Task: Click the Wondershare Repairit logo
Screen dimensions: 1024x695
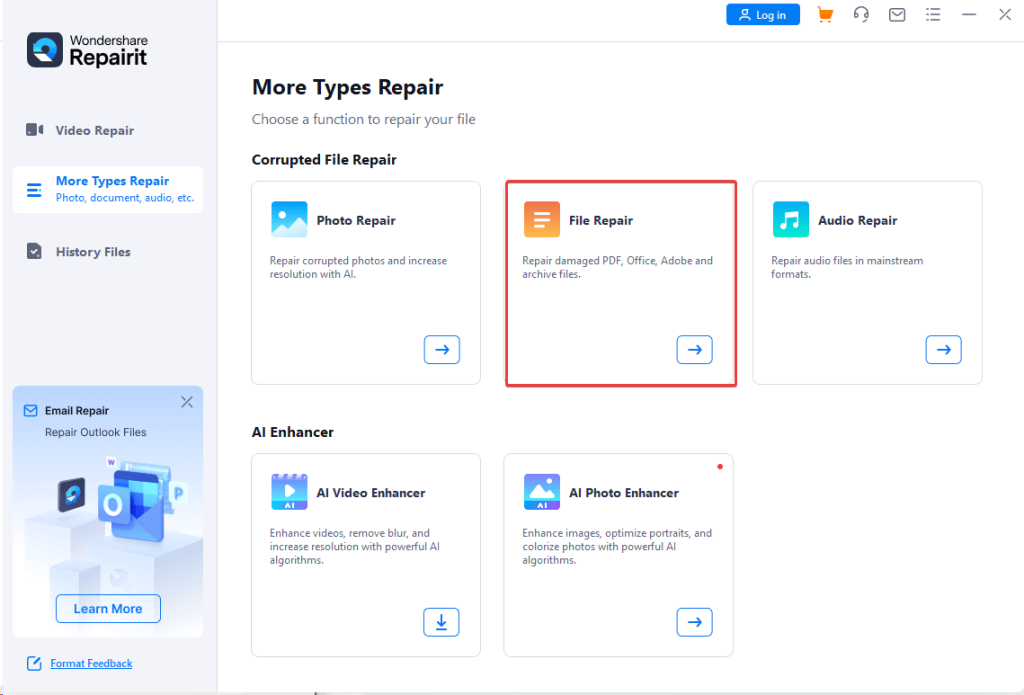Action: [88, 50]
